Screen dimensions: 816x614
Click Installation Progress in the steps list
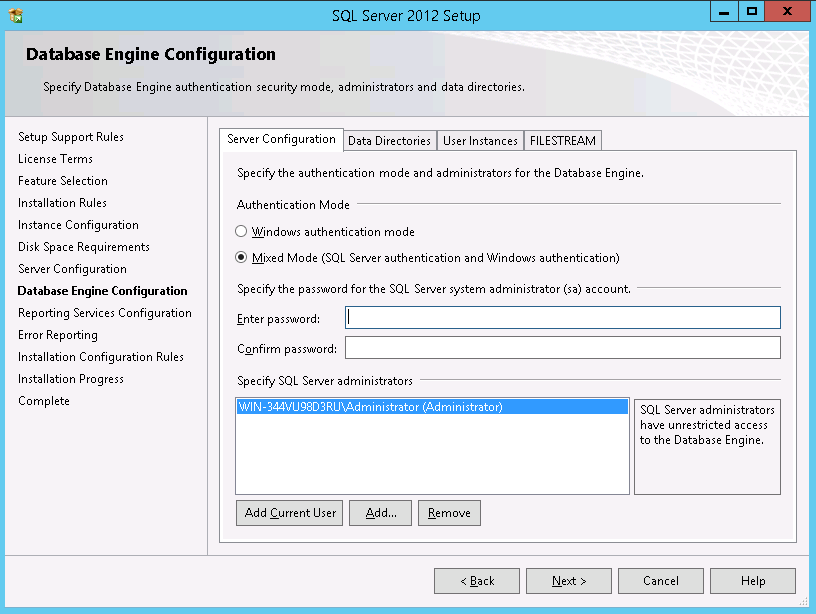pos(71,379)
